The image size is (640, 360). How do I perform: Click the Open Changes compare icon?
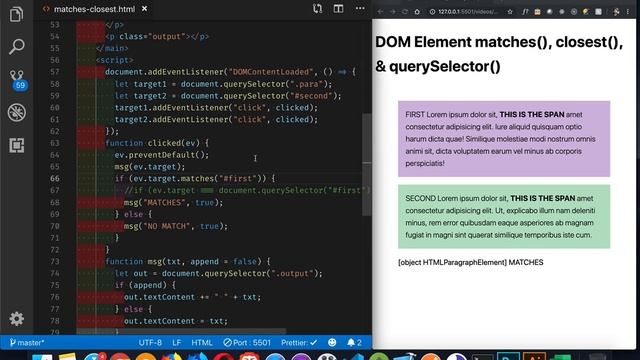tap(317, 9)
